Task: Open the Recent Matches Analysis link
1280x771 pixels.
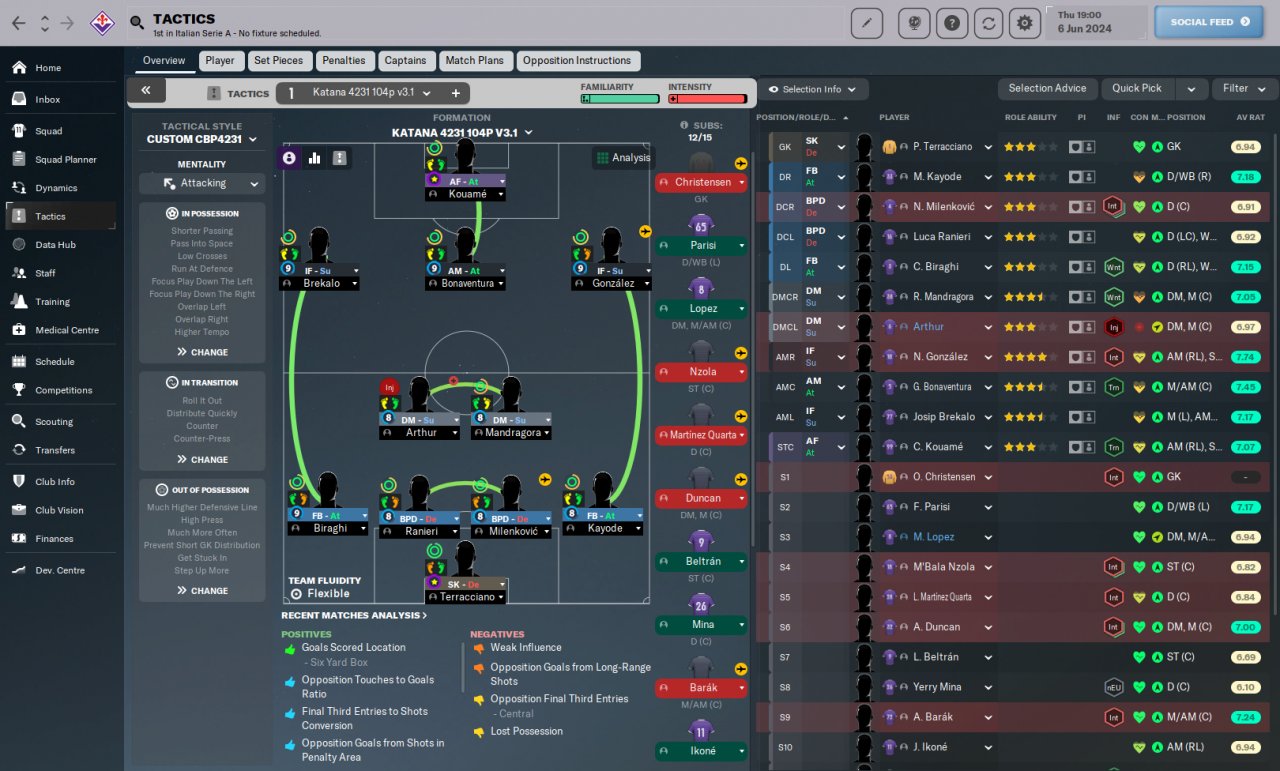Action: click(354, 616)
